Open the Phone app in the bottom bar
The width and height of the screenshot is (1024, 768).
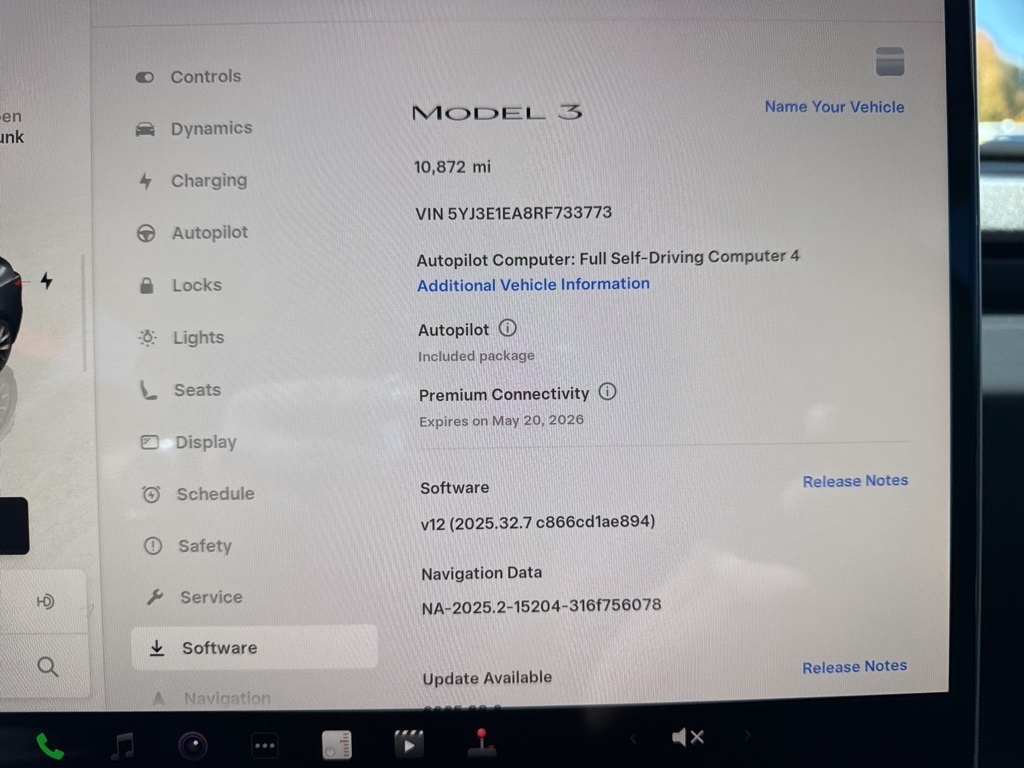coord(49,746)
